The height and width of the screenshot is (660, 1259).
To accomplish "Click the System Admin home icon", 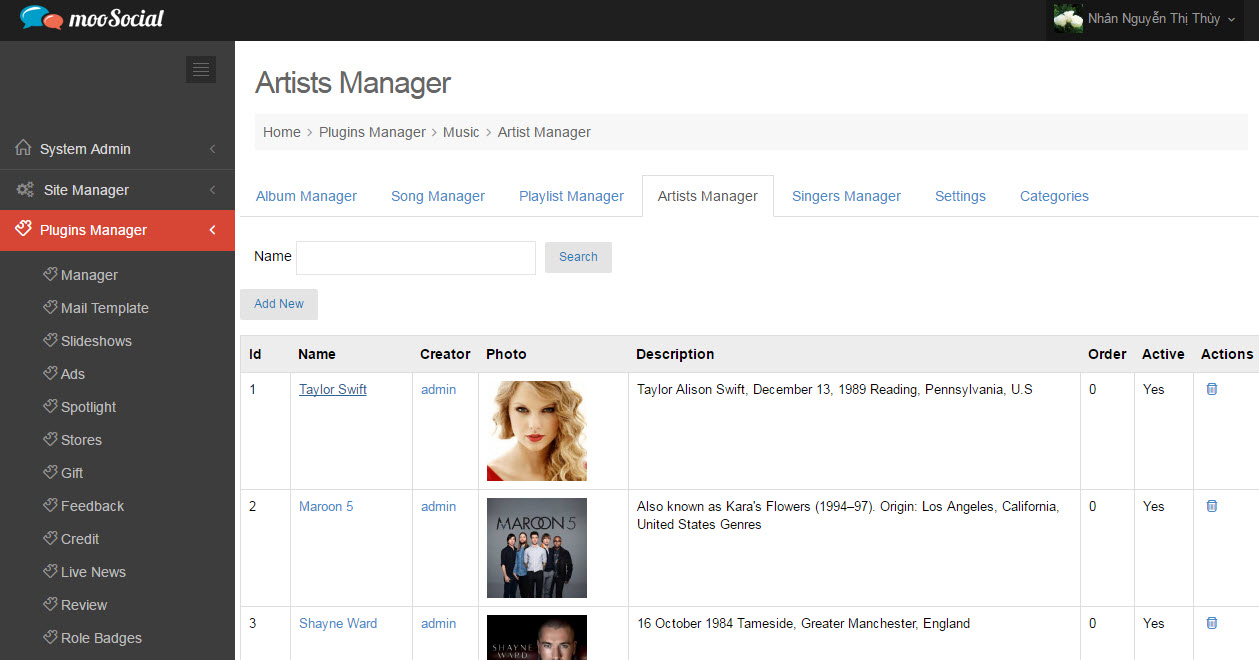I will tap(23, 148).
